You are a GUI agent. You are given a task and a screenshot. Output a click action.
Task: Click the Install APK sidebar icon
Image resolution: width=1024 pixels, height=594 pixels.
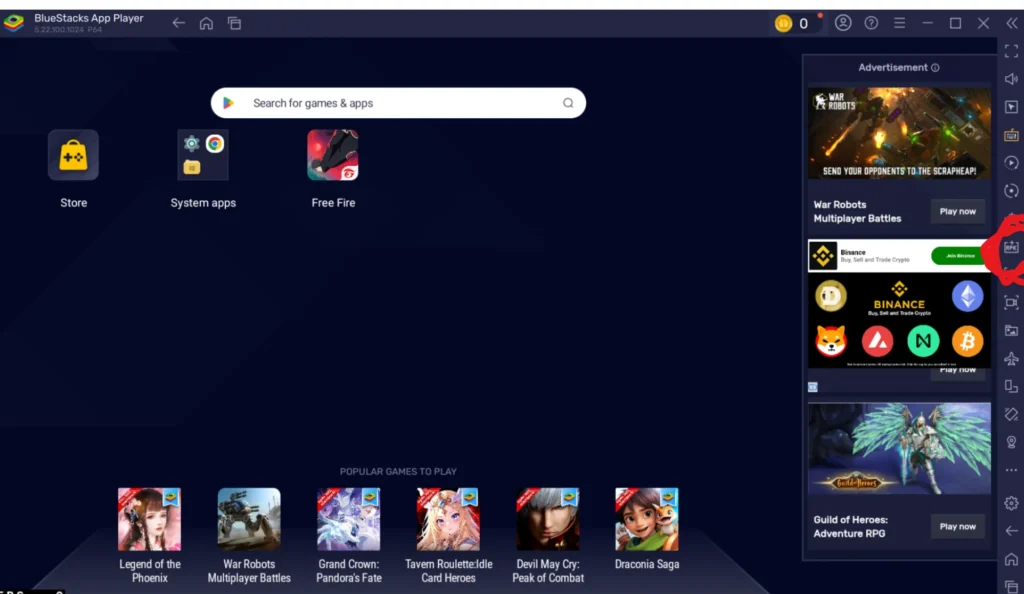tap(1011, 246)
